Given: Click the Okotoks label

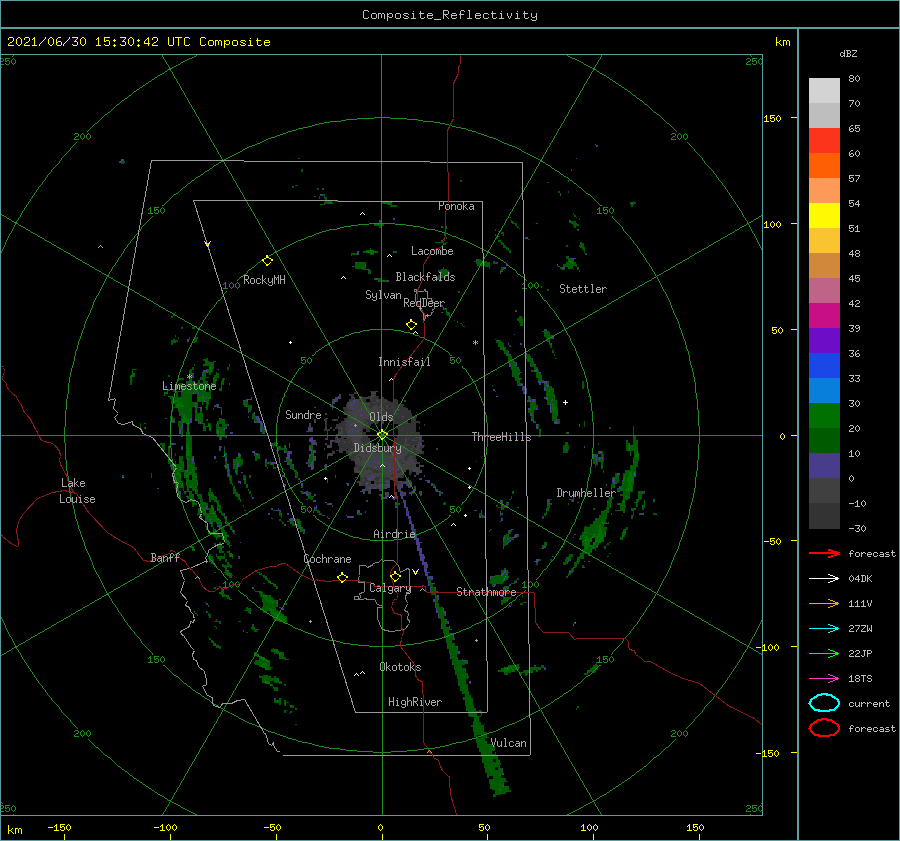Looking at the screenshot, I should click(400, 667).
